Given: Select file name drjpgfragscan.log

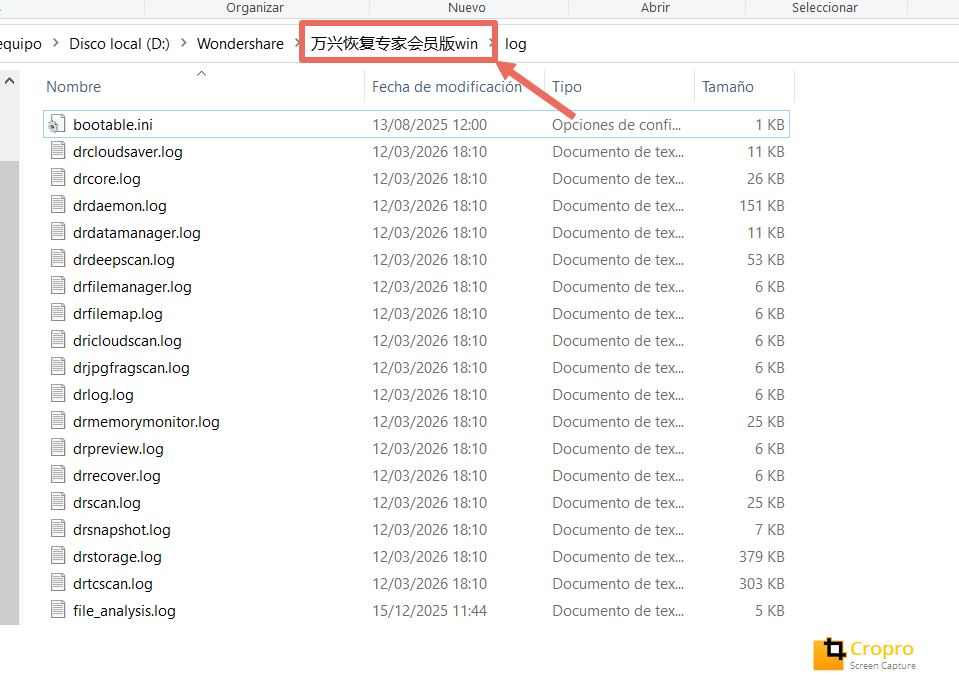Looking at the screenshot, I should tap(131, 368).
